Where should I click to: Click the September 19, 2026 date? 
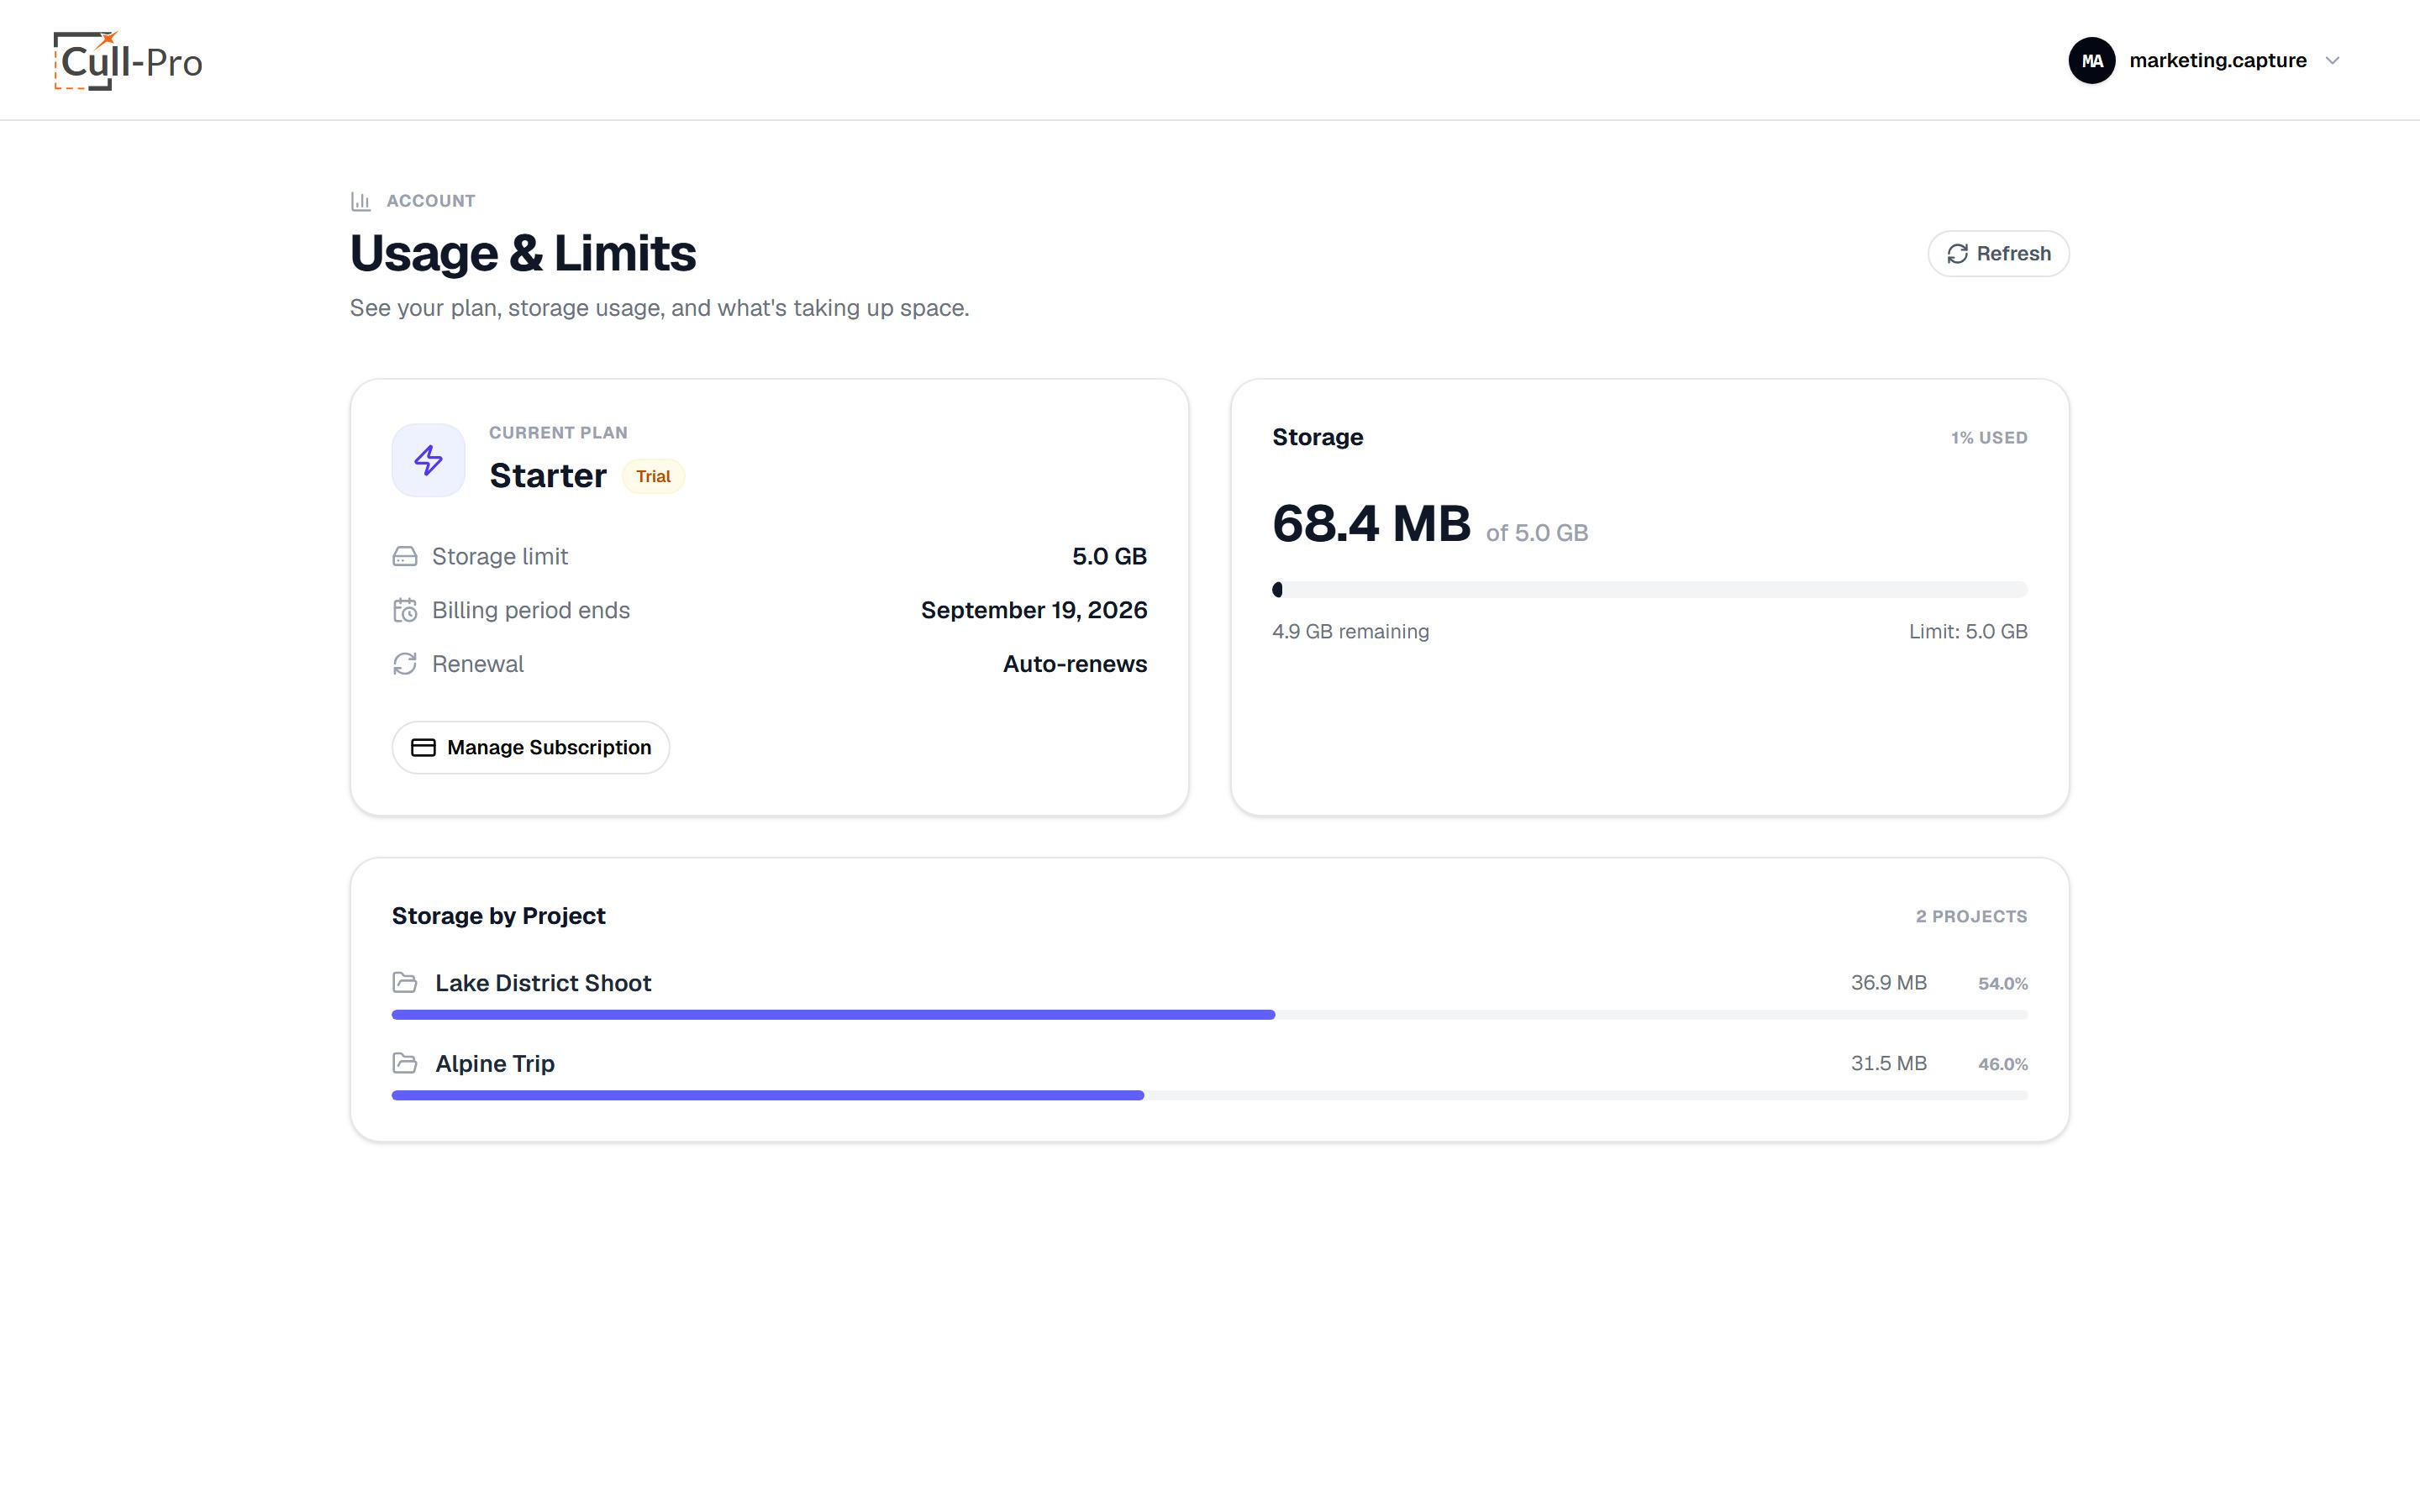(1034, 610)
